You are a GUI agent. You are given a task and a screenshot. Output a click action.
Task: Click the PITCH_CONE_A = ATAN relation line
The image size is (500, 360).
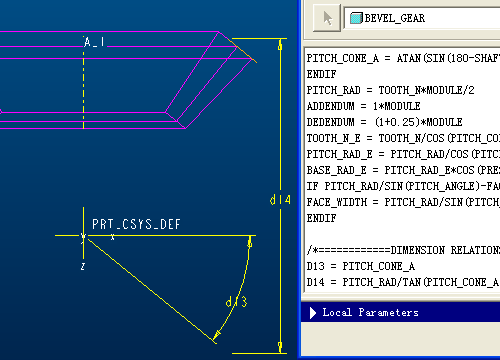[403, 58]
